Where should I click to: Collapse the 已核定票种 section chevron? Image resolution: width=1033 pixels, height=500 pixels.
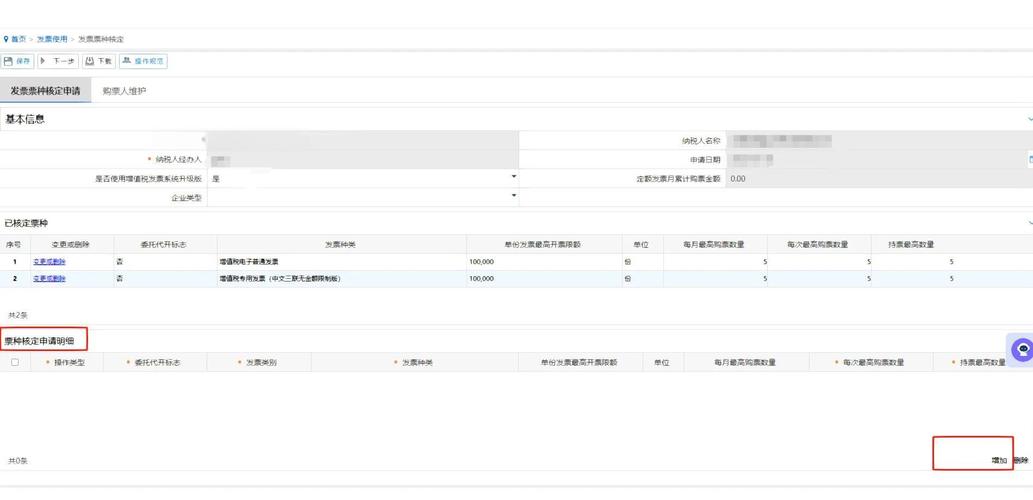click(x=1029, y=223)
